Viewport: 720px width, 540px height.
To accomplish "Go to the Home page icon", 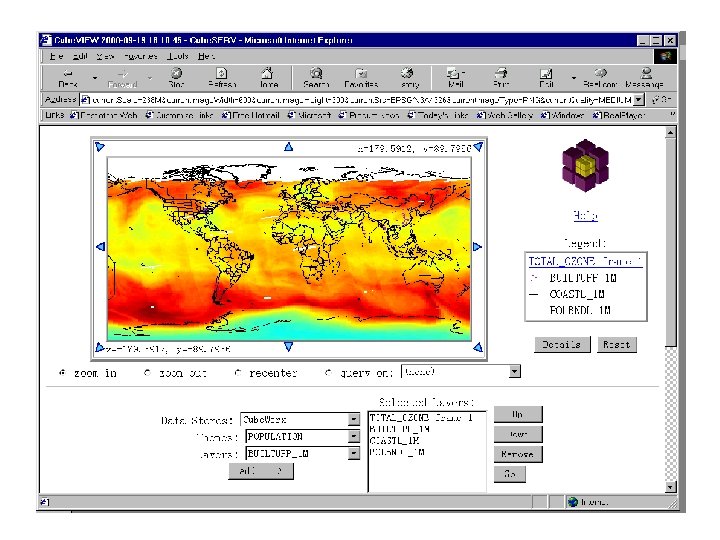I will pyautogui.click(x=269, y=78).
